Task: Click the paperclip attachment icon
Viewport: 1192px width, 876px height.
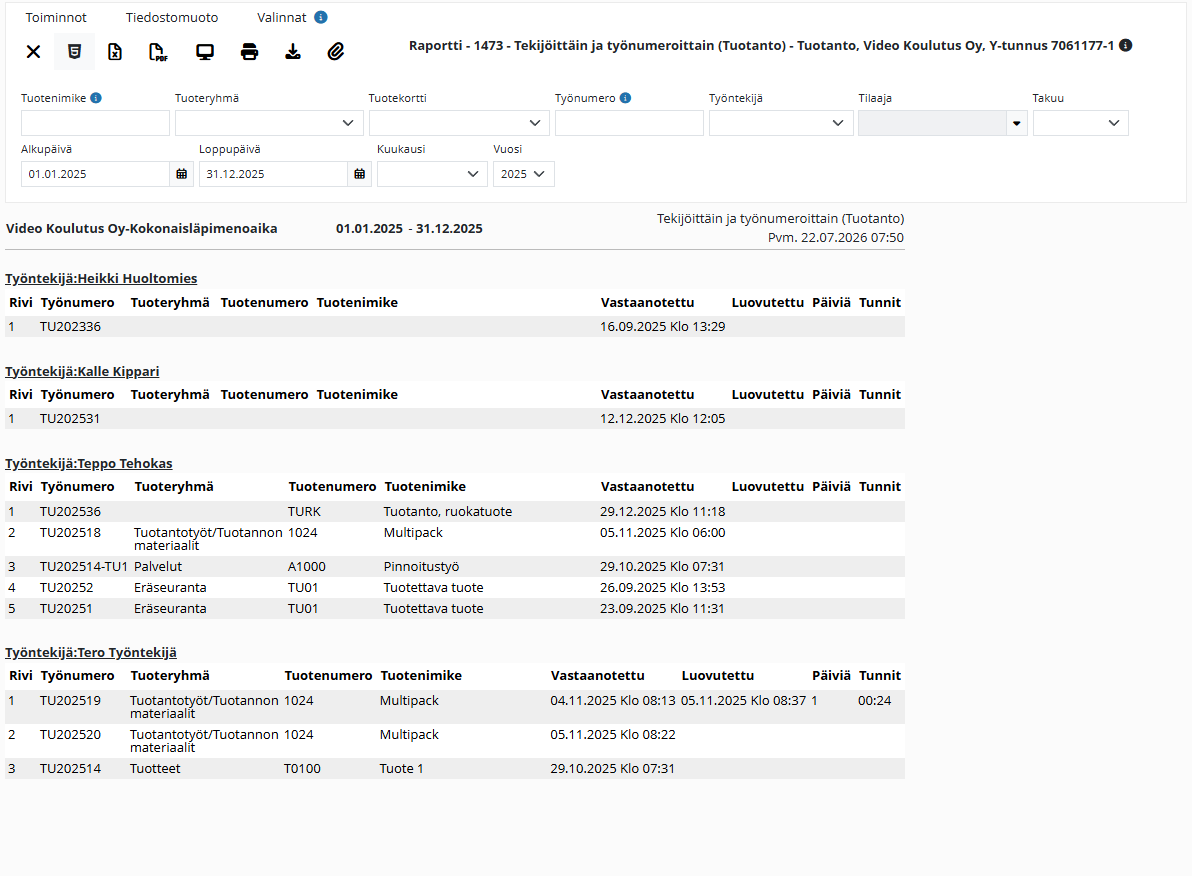Action: pos(336,52)
